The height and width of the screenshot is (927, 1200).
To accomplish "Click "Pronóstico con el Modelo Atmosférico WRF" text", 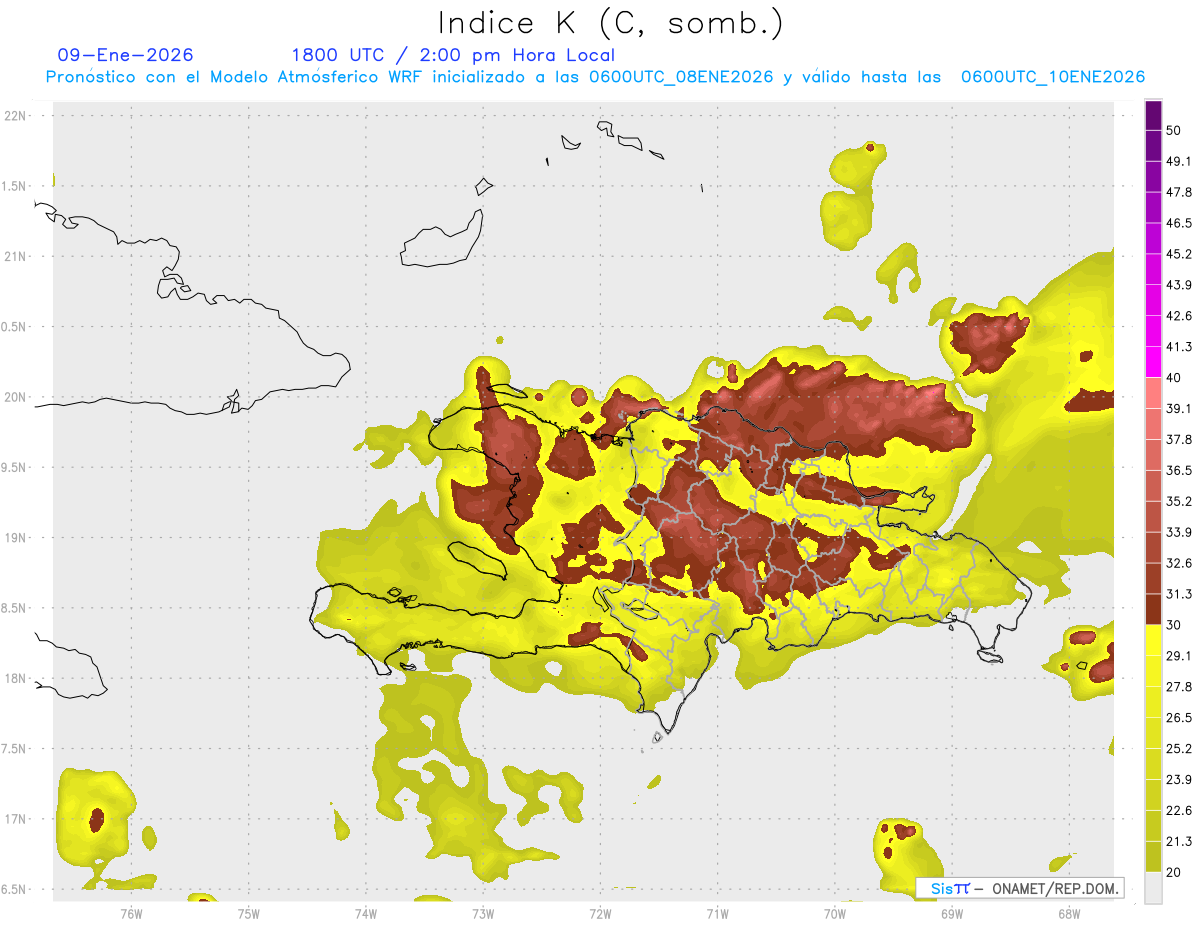I will [x=236, y=77].
